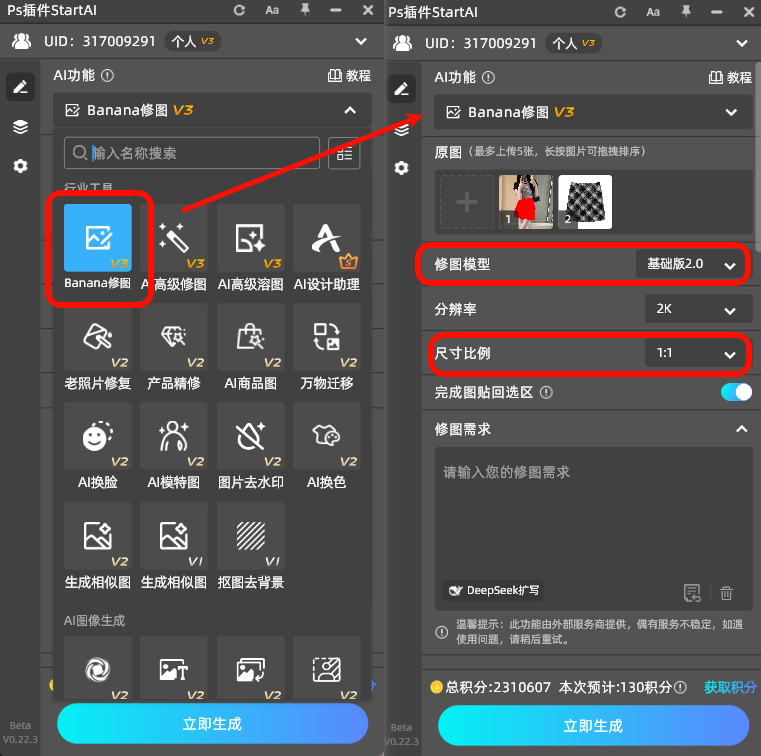Expand the account UID dropdown in right panel
The height and width of the screenshot is (756, 761).
[742, 43]
